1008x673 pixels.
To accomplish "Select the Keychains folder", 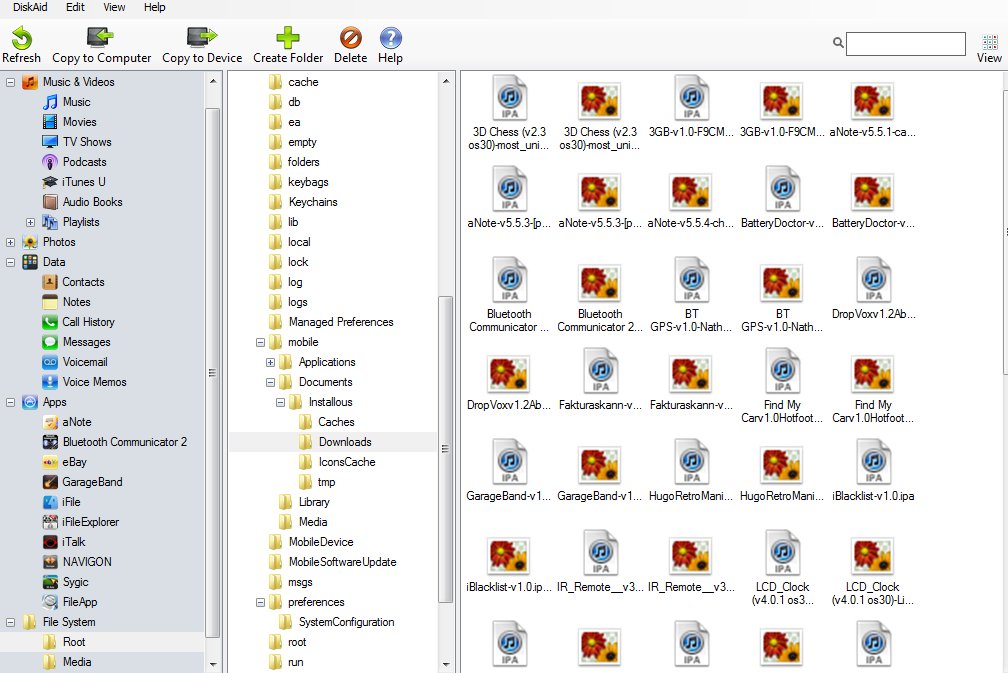I will 313,201.
